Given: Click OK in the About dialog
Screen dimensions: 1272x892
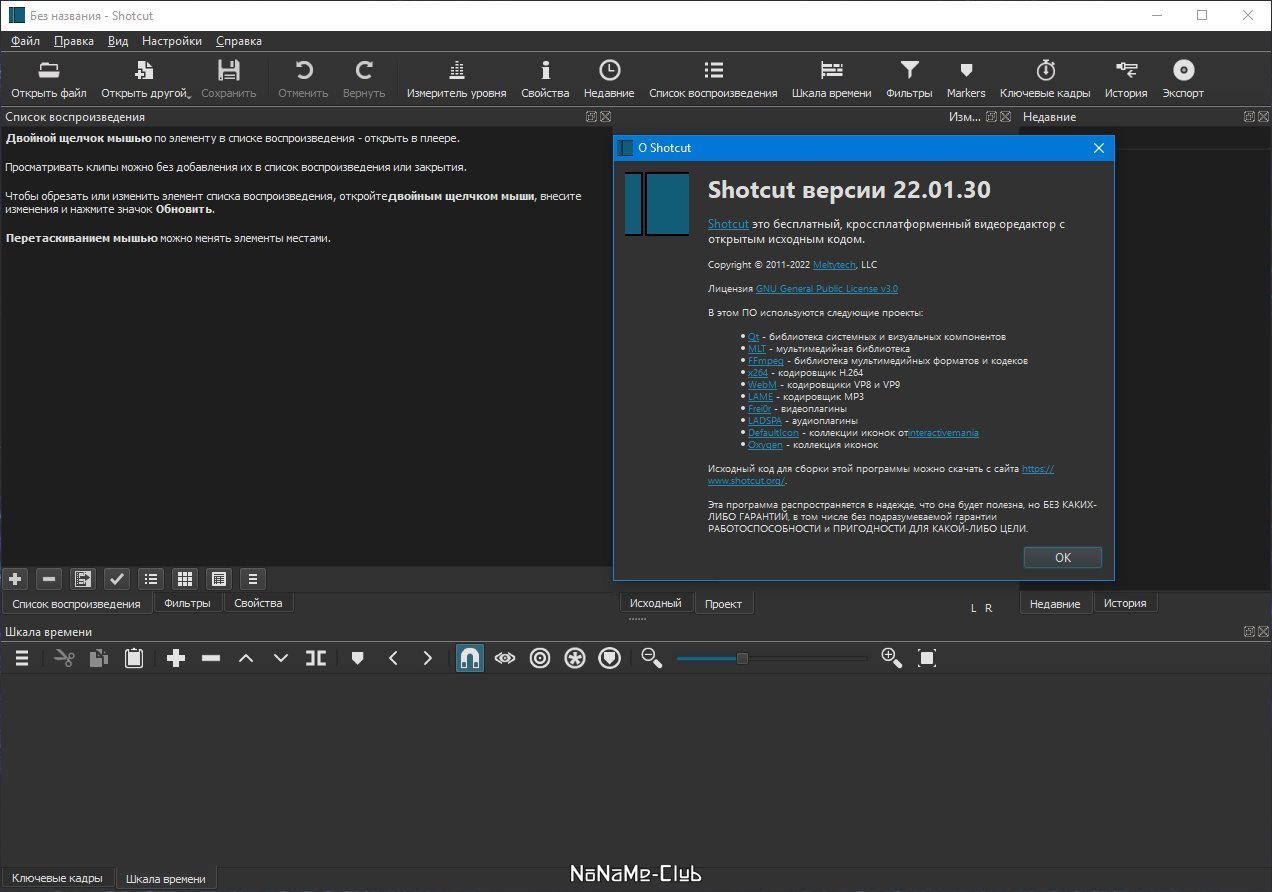Looking at the screenshot, I should point(1063,558).
